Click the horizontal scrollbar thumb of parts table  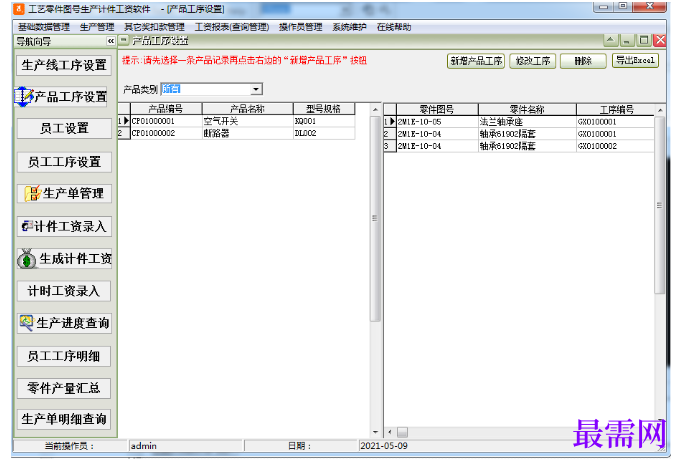click(402, 433)
